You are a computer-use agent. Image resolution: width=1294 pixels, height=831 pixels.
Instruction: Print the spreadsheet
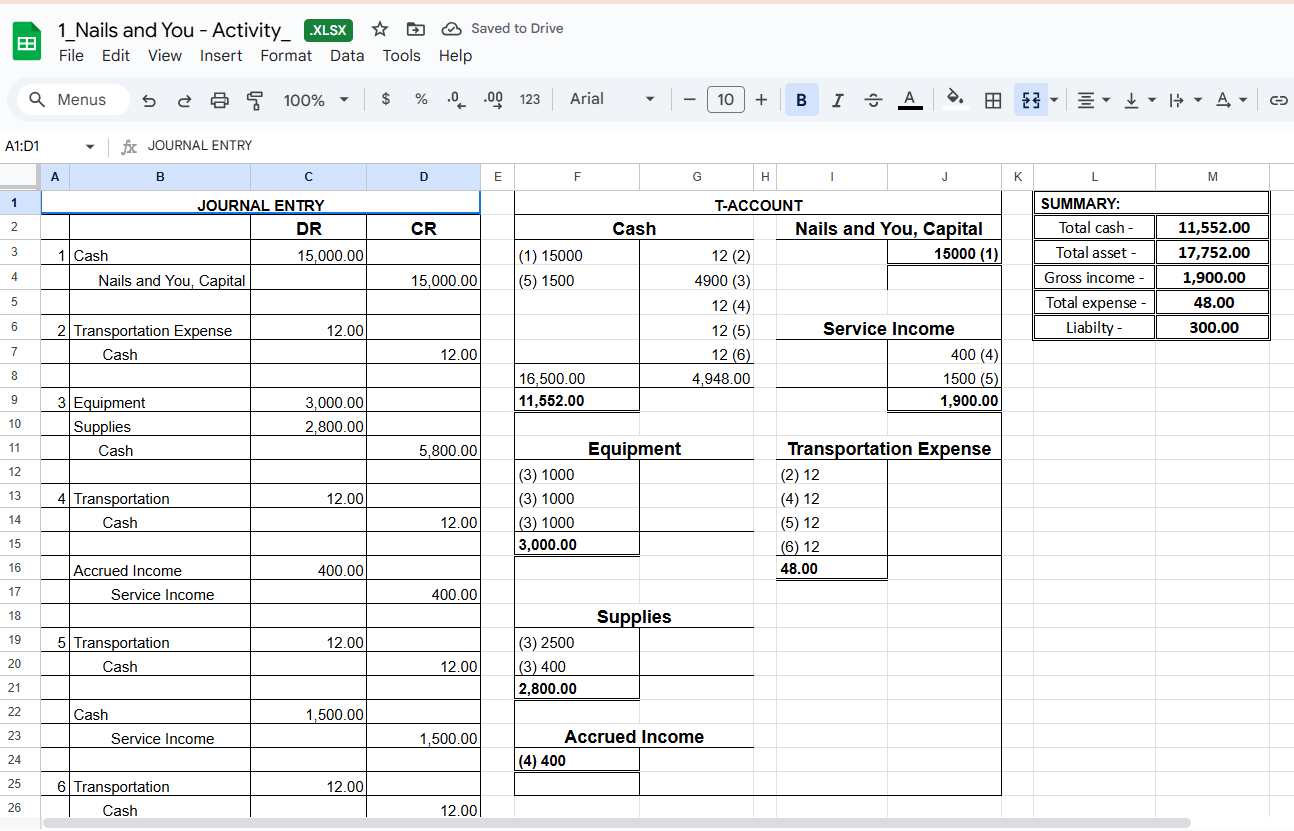220,100
